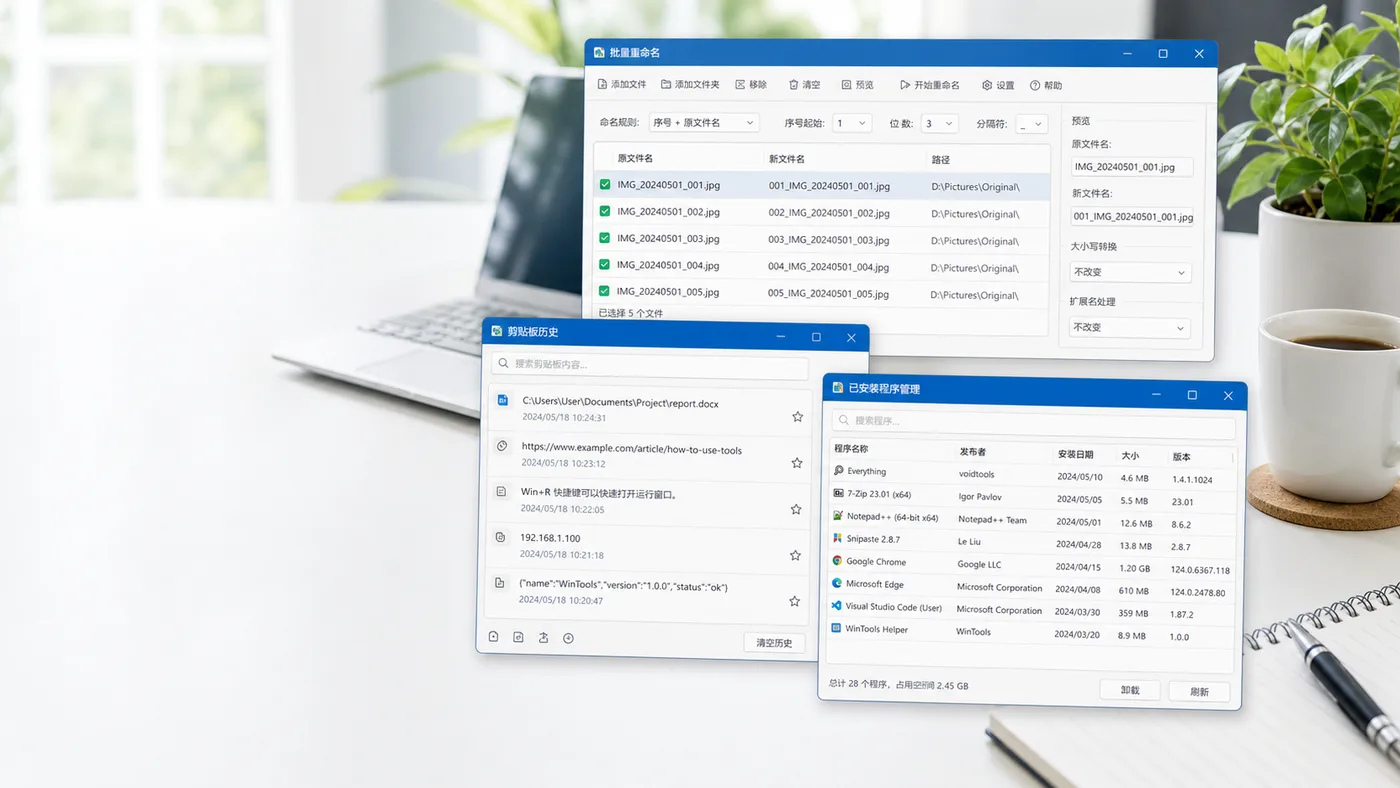The image size is (1400, 788).
Task: Open the 序号起始 dropdown
Action: 852,123
